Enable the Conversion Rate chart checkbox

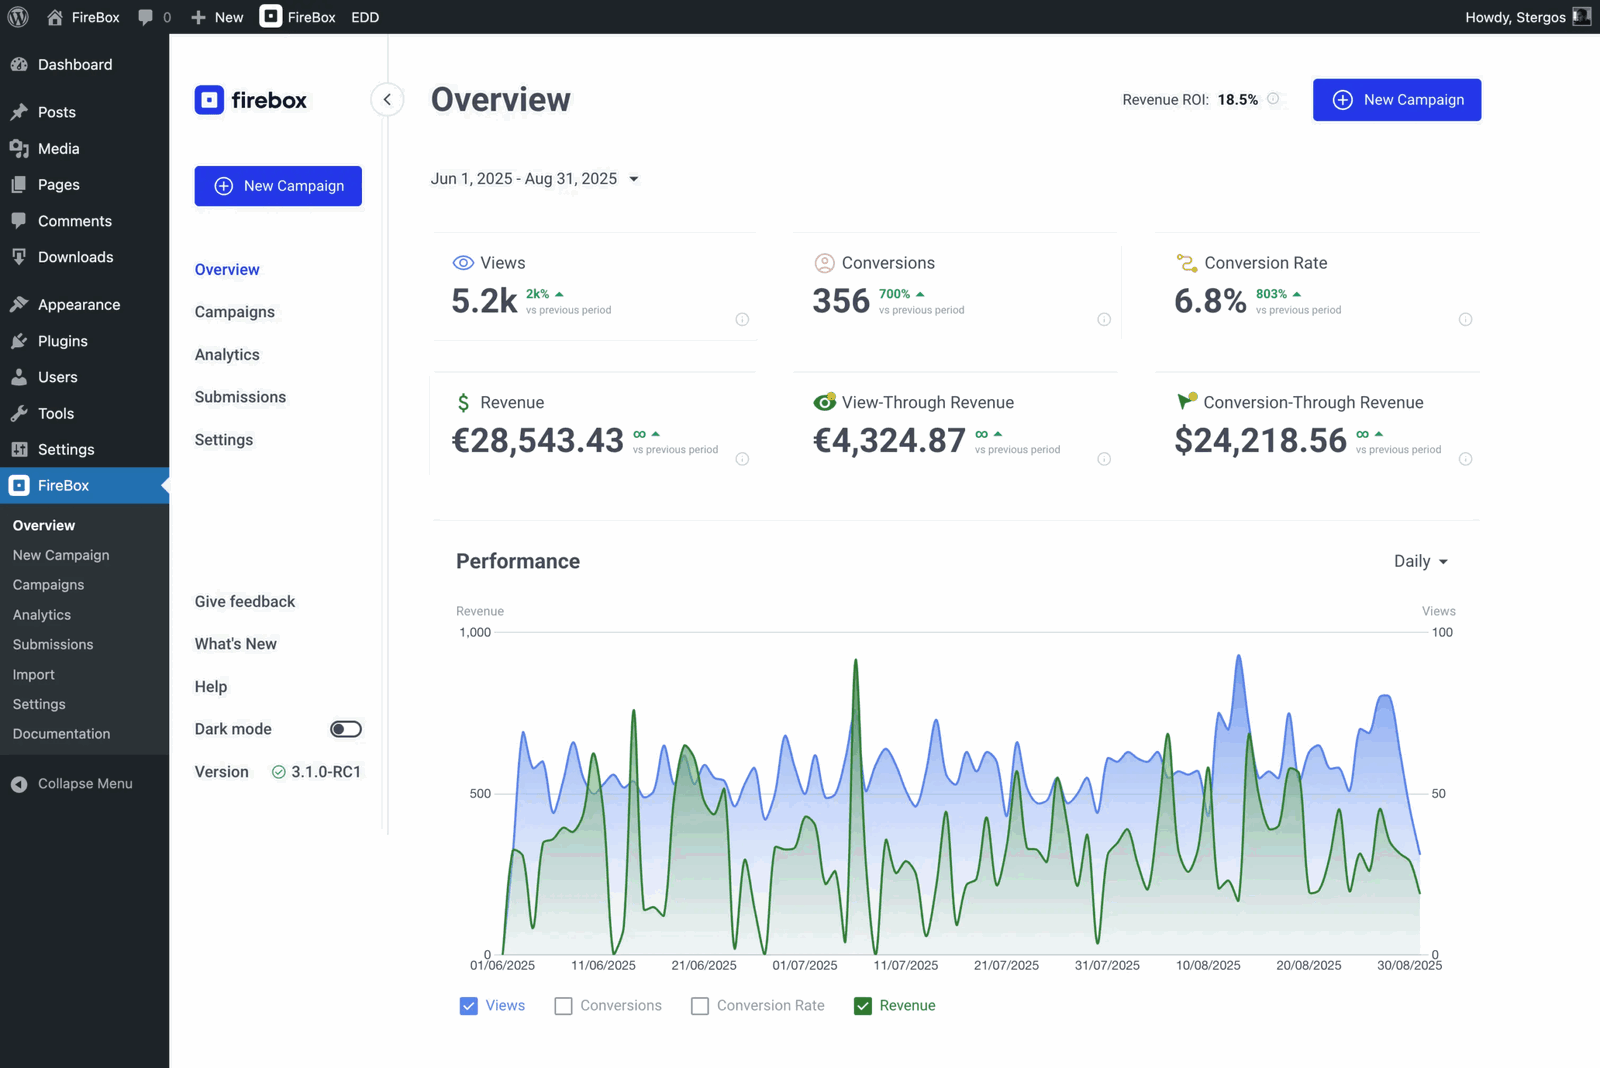pyautogui.click(x=700, y=1006)
